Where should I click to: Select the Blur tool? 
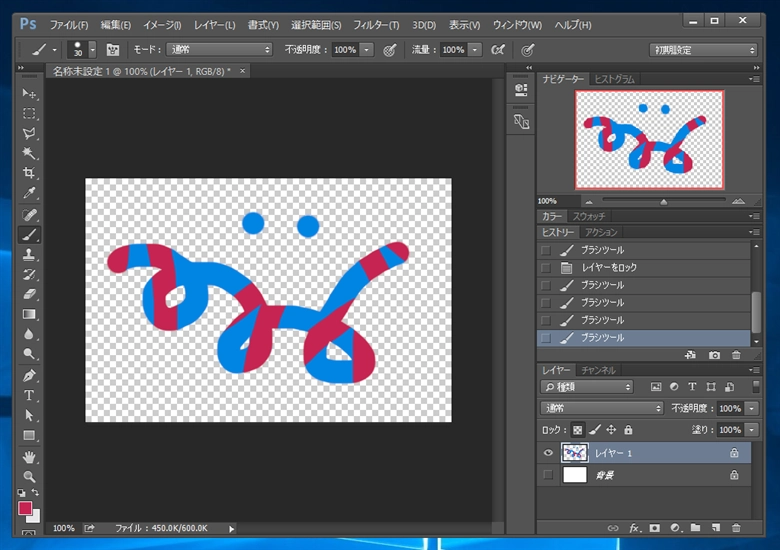tap(29, 334)
